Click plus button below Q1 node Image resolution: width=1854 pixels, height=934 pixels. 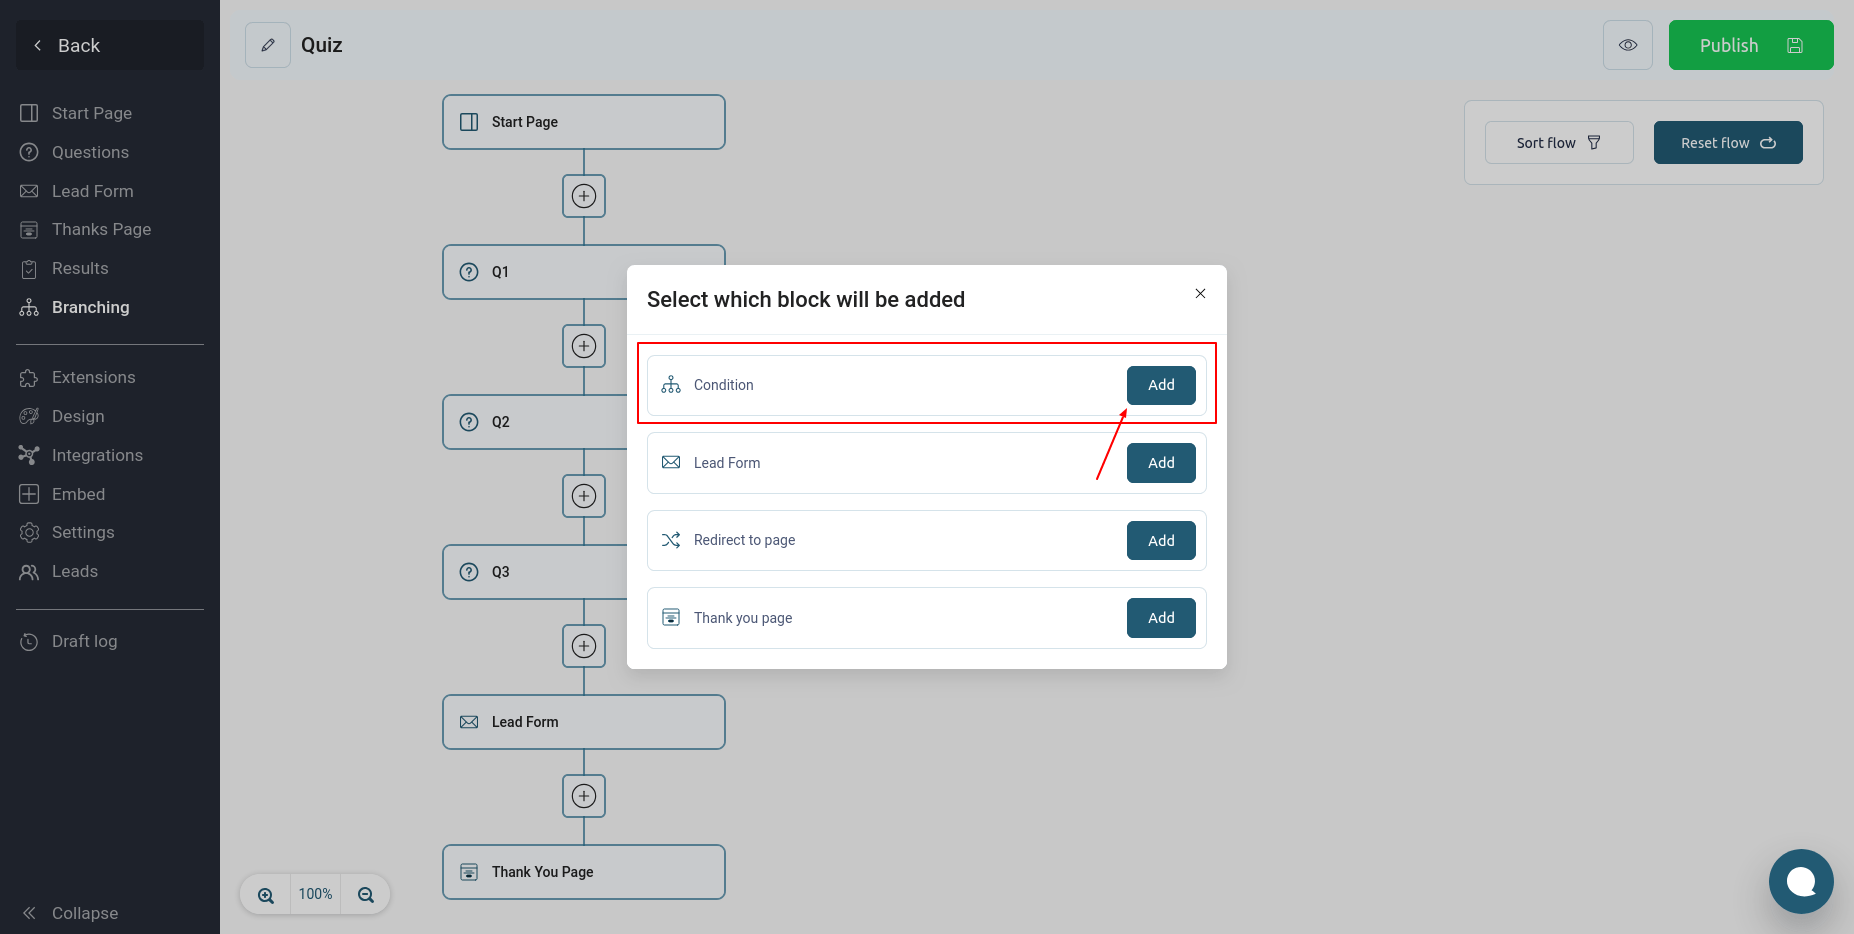pyautogui.click(x=584, y=346)
